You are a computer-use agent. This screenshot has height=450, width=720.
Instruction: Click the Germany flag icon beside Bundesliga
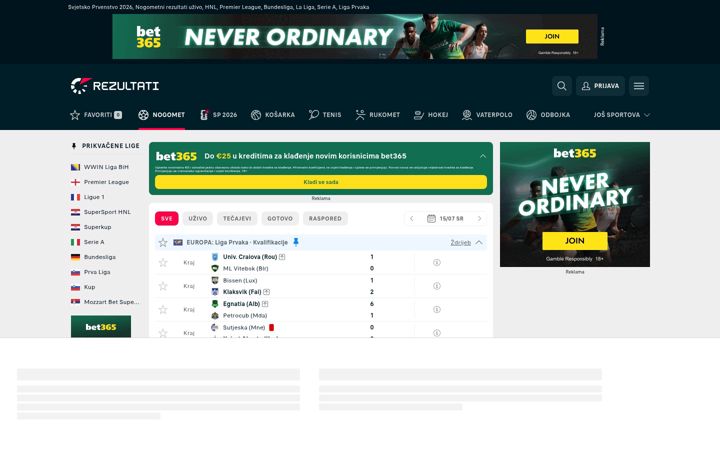[x=75, y=257]
